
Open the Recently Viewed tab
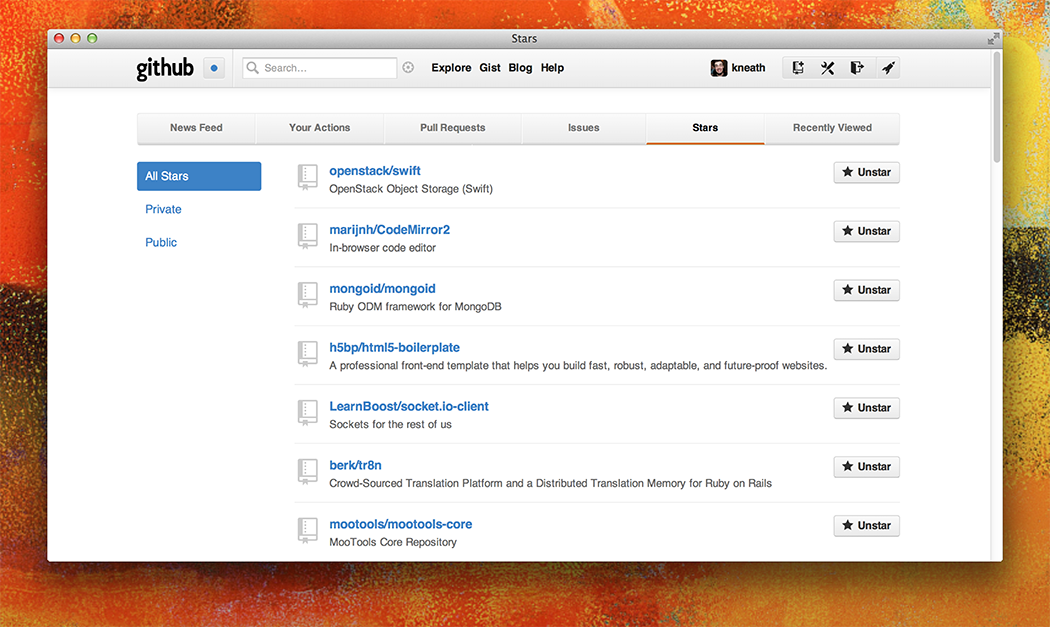[832, 128]
